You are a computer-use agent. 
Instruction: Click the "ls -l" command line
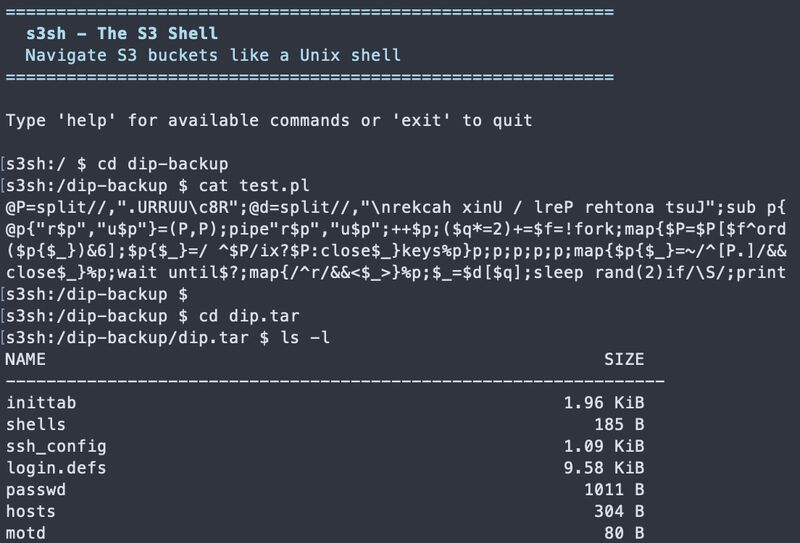(166, 338)
